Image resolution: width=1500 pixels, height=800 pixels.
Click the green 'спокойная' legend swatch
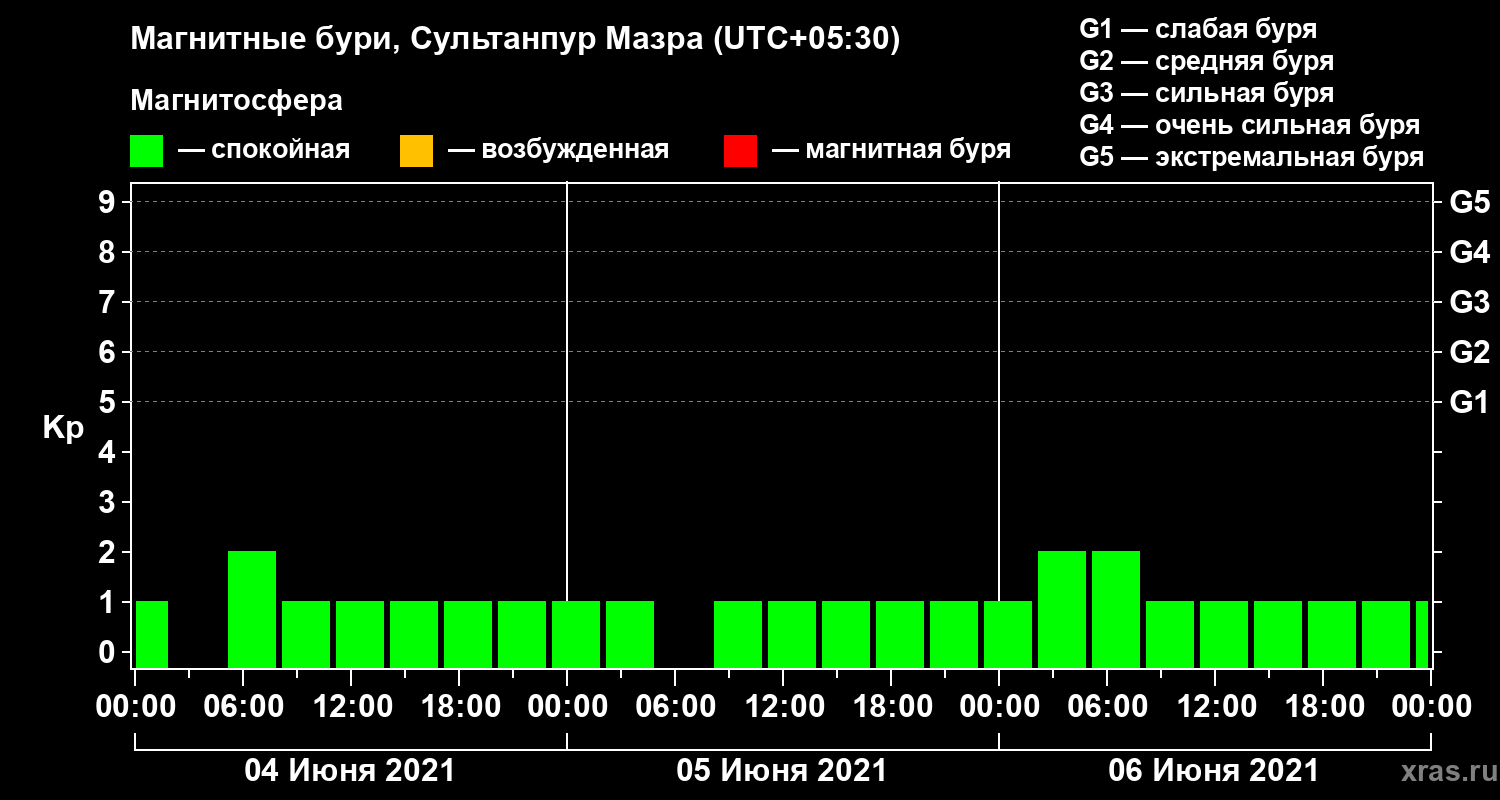[x=146, y=151]
